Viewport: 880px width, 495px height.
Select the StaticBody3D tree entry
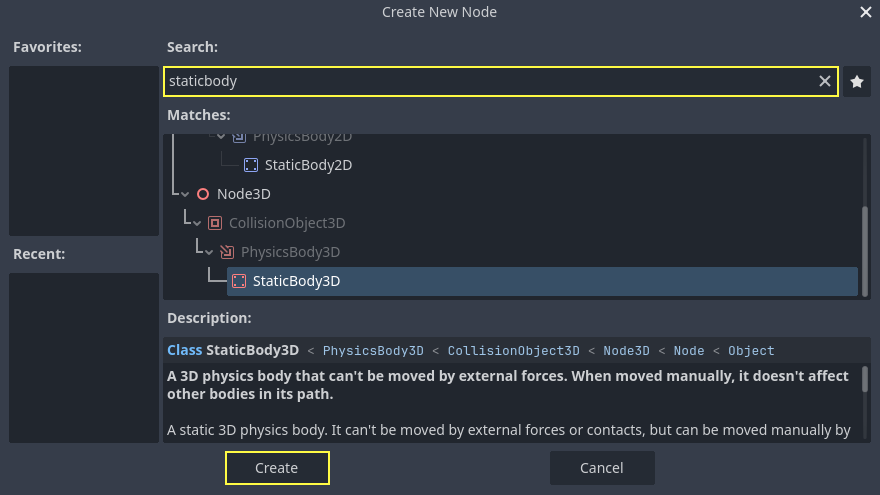tap(296, 281)
